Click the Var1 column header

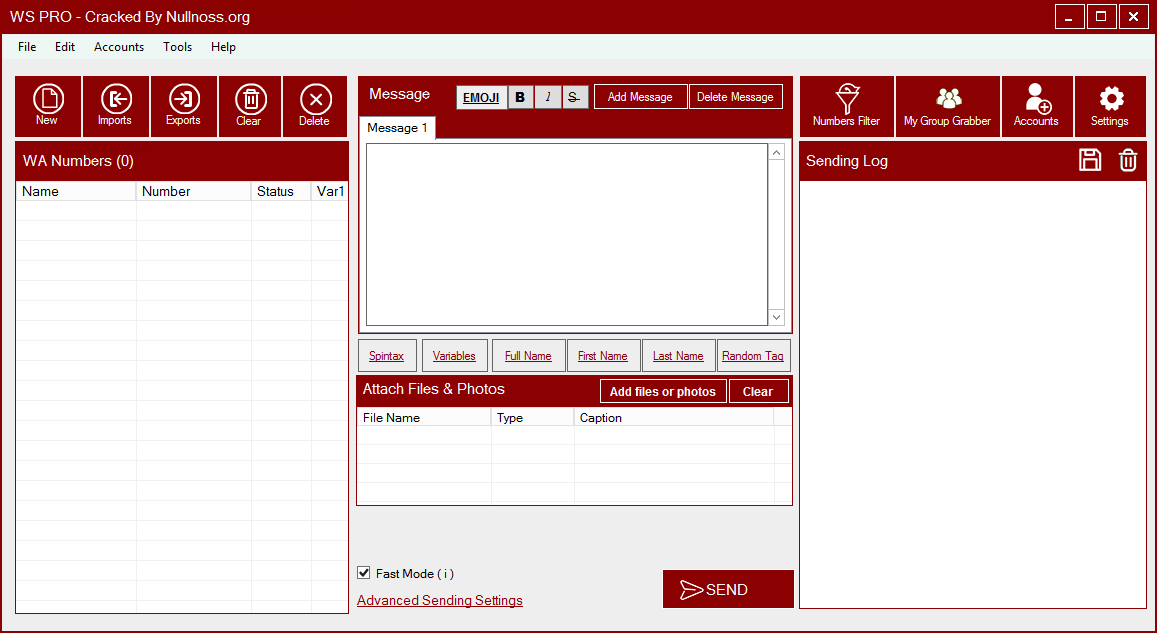(330, 191)
